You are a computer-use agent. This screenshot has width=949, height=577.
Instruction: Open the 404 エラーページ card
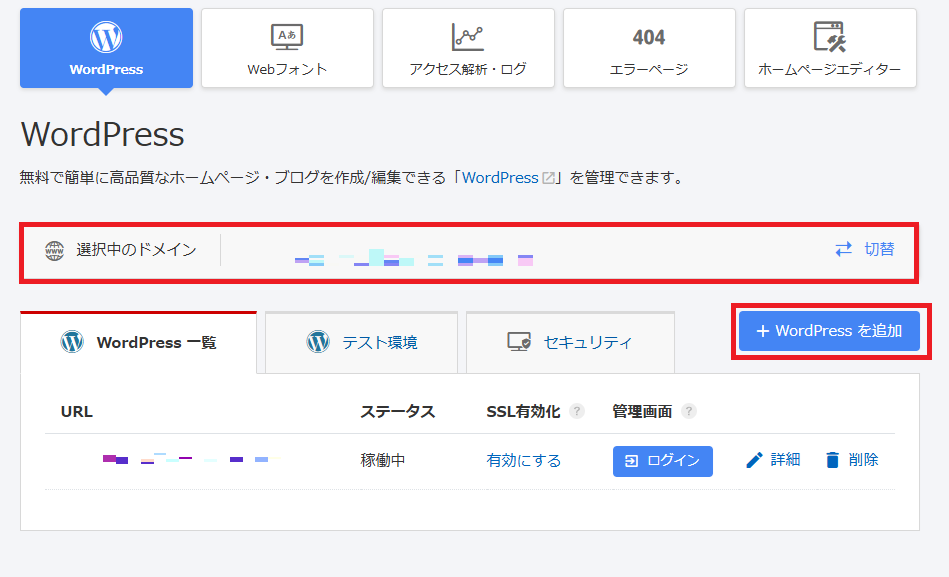(x=649, y=48)
